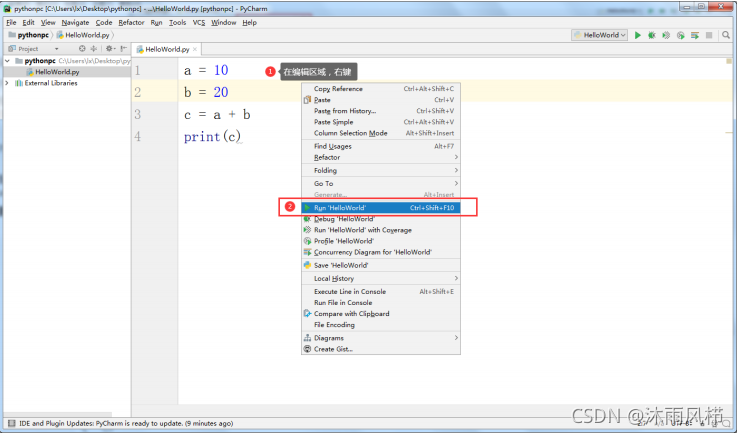This screenshot has height=434, width=738.
Task: Click Concurrency Diagram icon in main toolbar
Action: (x=695, y=35)
